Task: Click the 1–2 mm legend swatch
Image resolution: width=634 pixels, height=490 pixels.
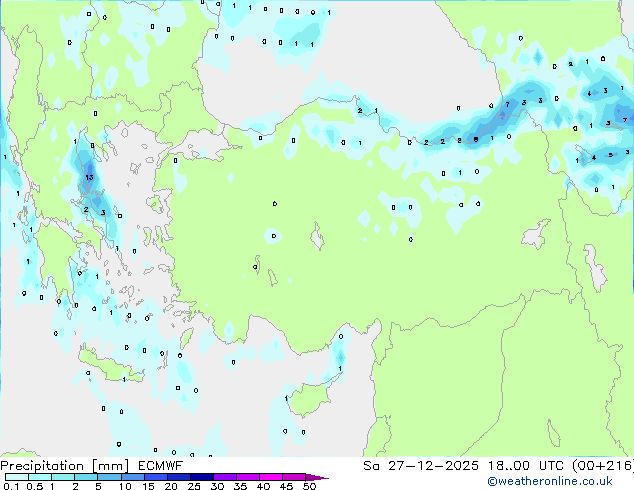Action: point(63,477)
